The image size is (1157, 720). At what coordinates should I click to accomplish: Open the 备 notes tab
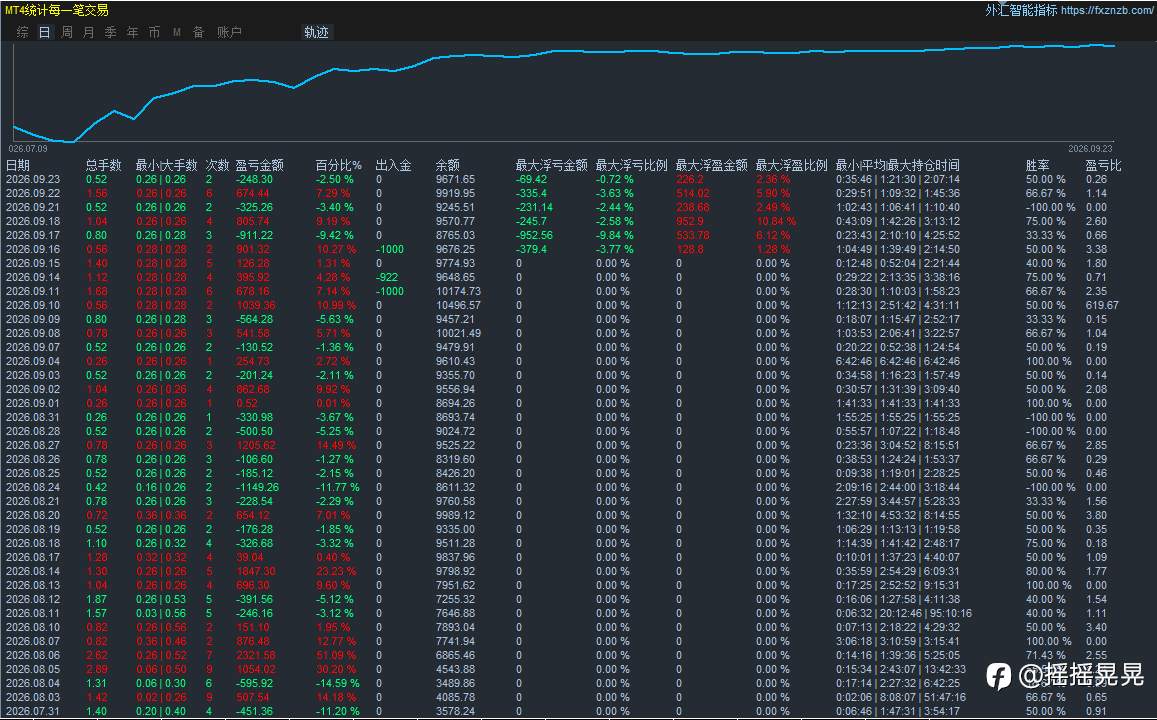pyautogui.click(x=198, y=32)
